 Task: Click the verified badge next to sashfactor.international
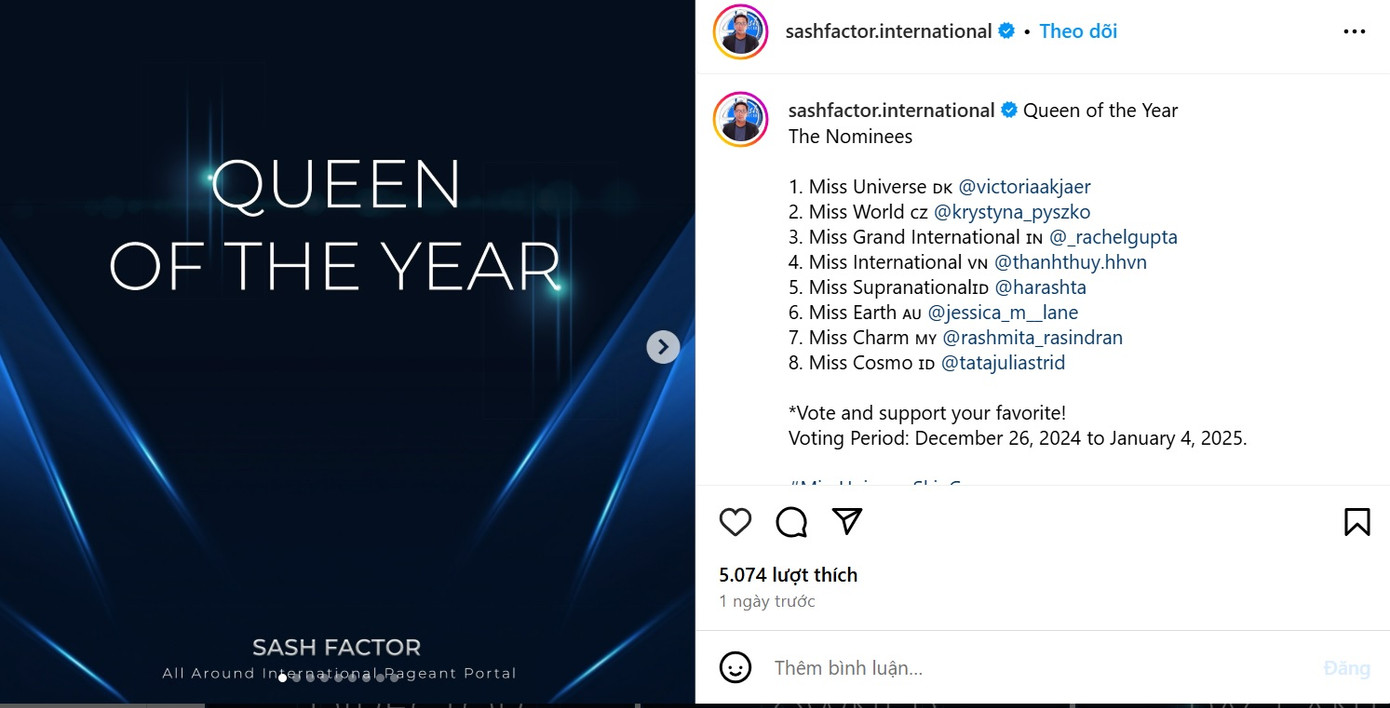click(x=1005, y=30)
